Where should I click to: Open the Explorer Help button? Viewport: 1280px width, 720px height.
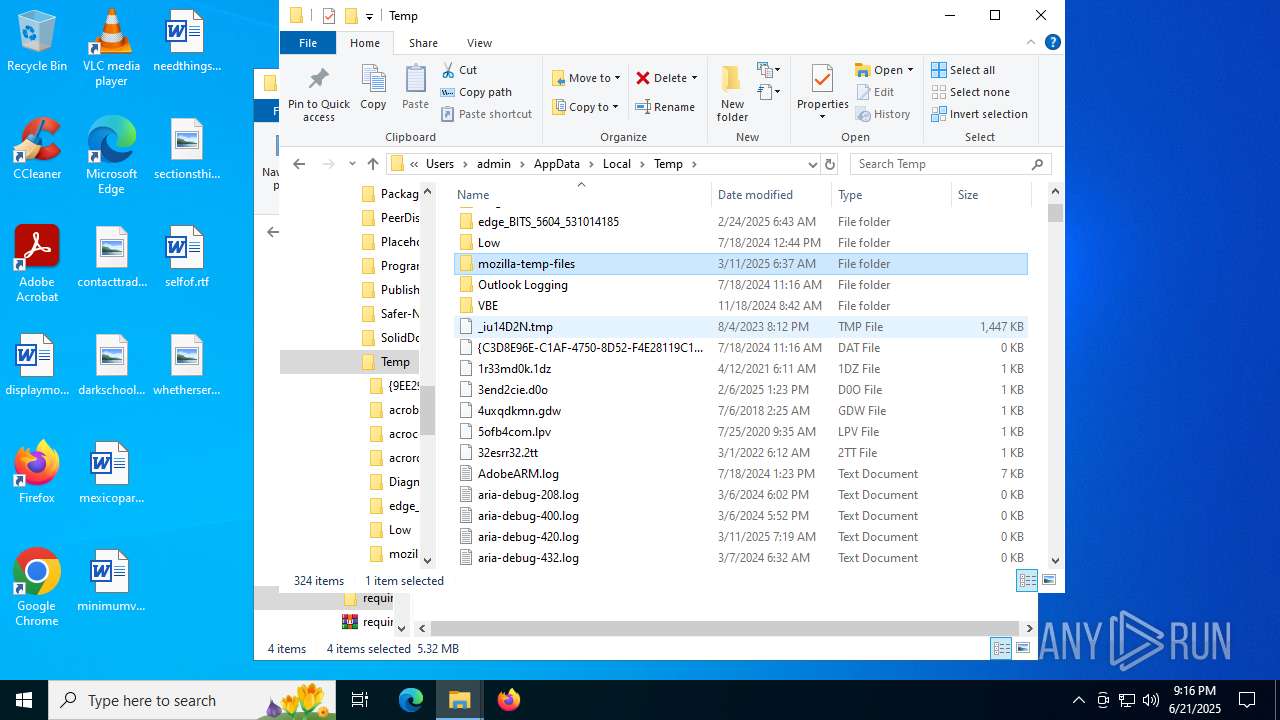pos(1052,43)
